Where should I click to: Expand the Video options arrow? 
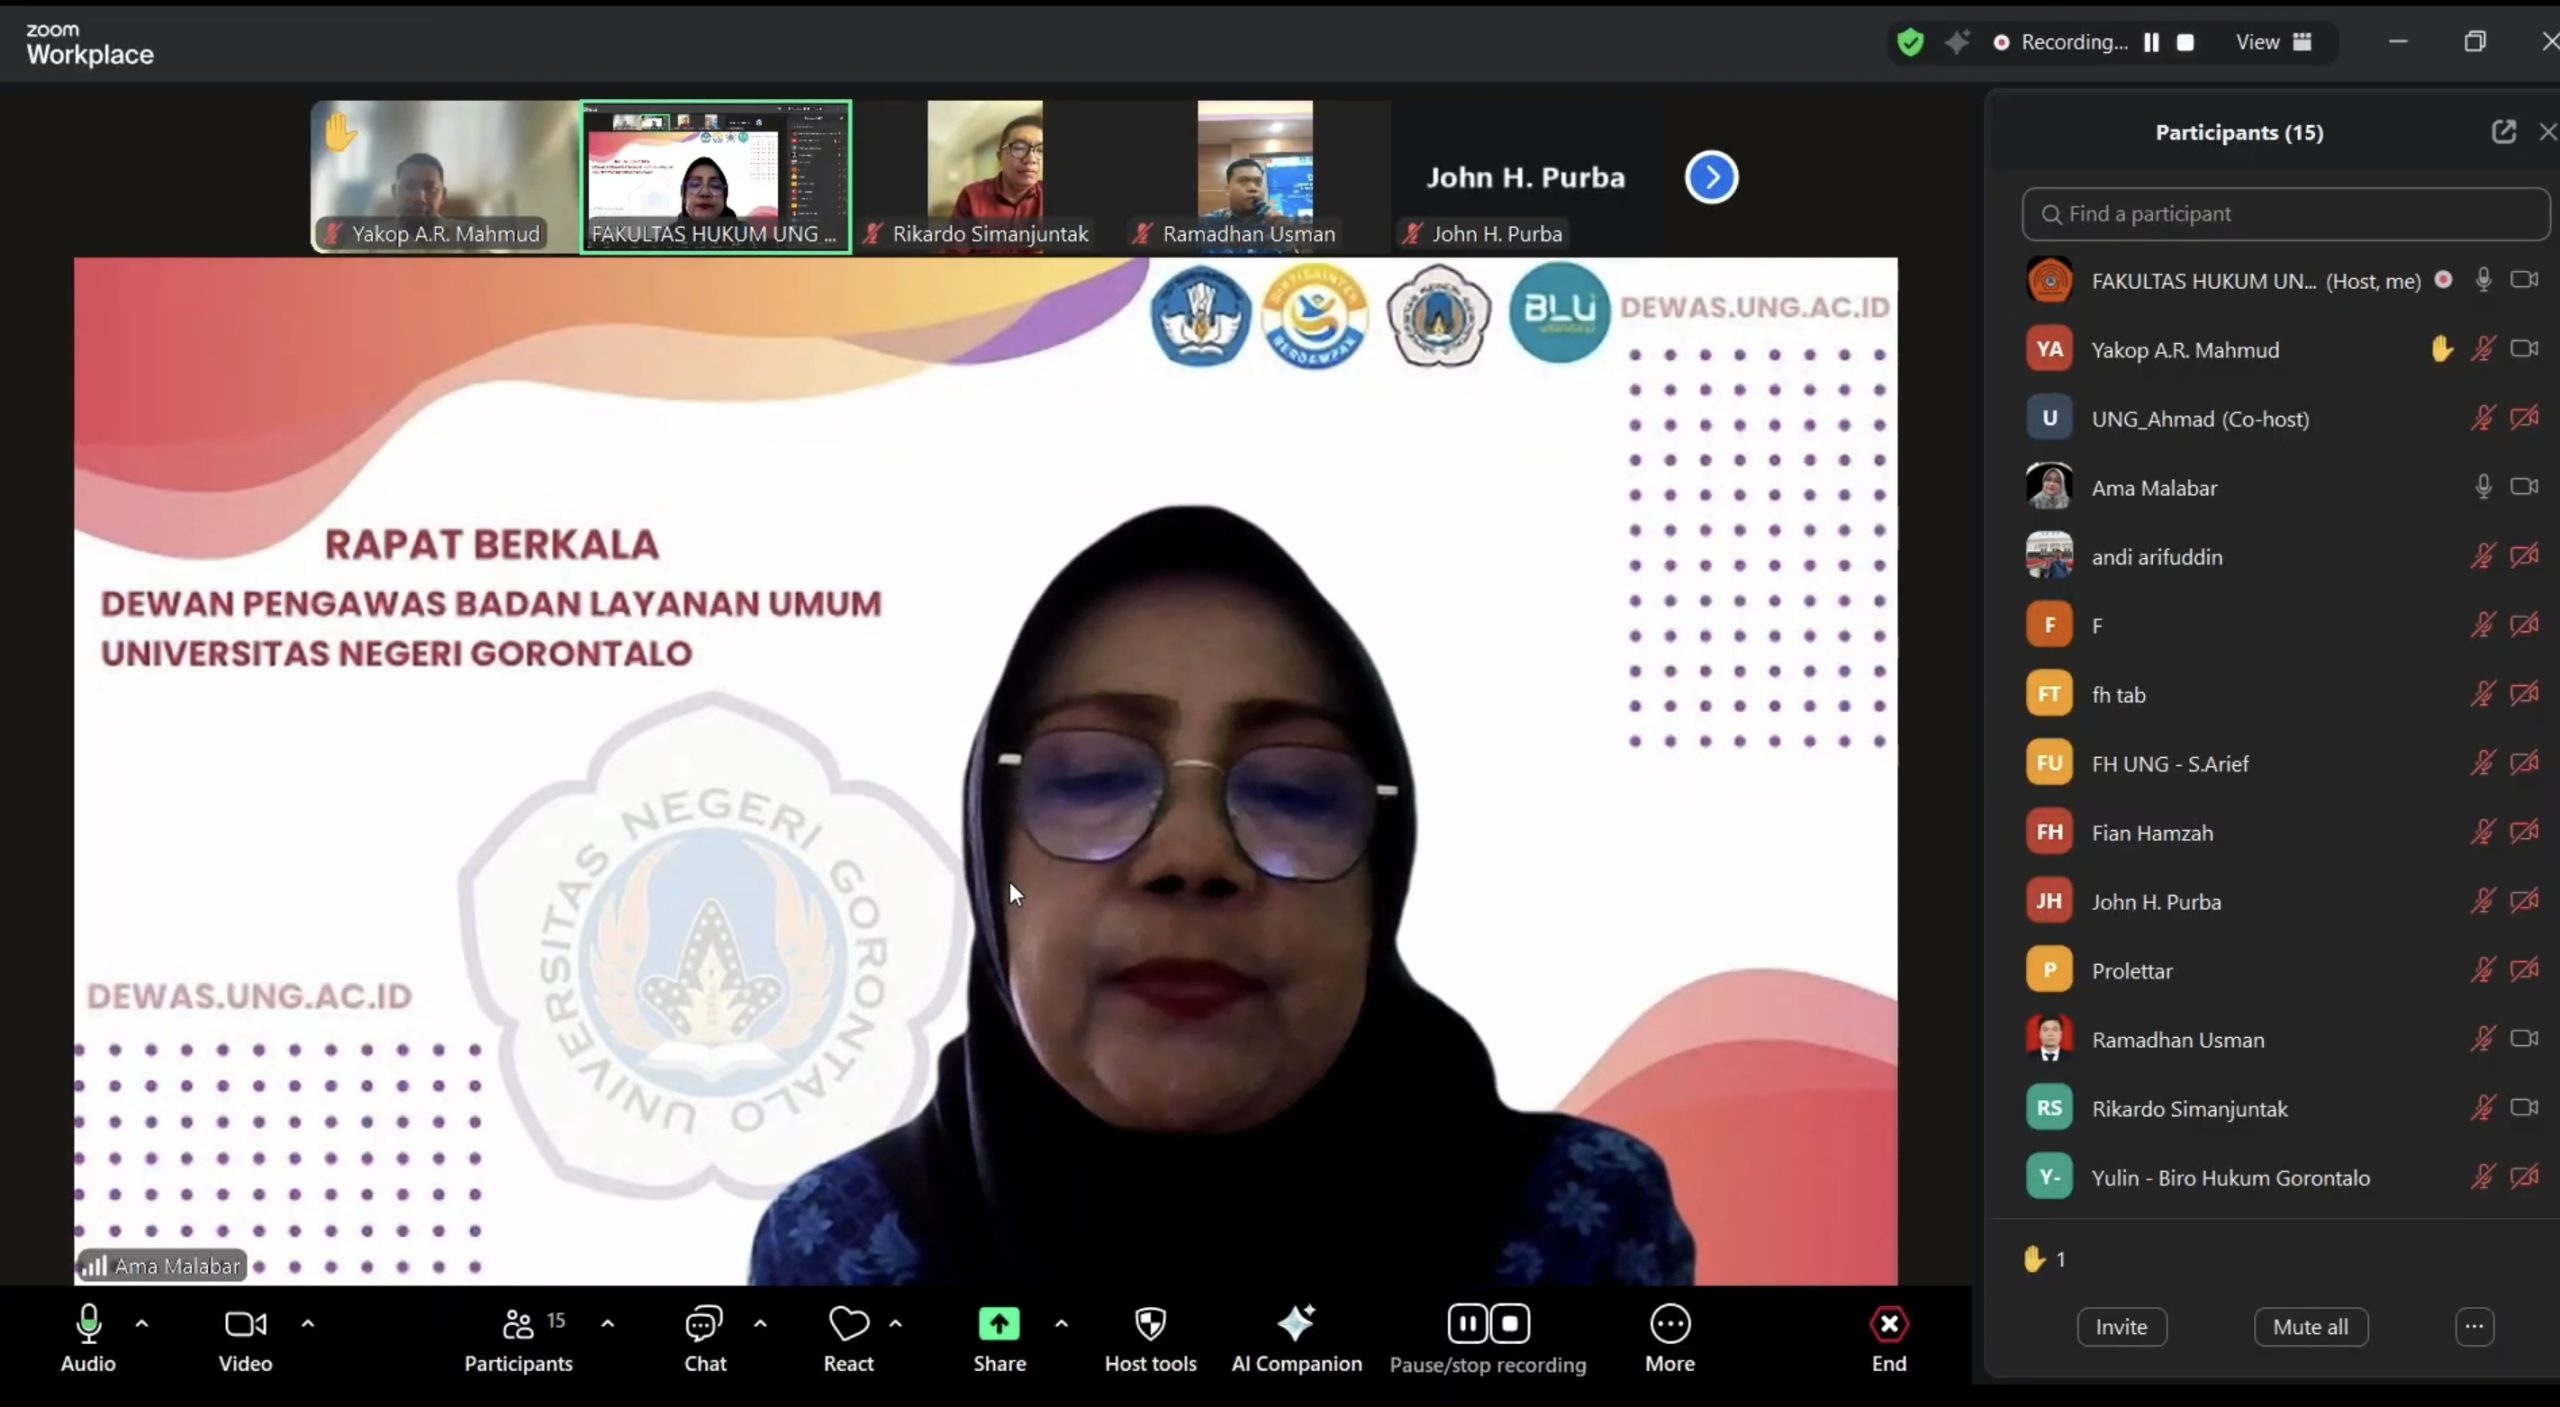pos(308,1324)
